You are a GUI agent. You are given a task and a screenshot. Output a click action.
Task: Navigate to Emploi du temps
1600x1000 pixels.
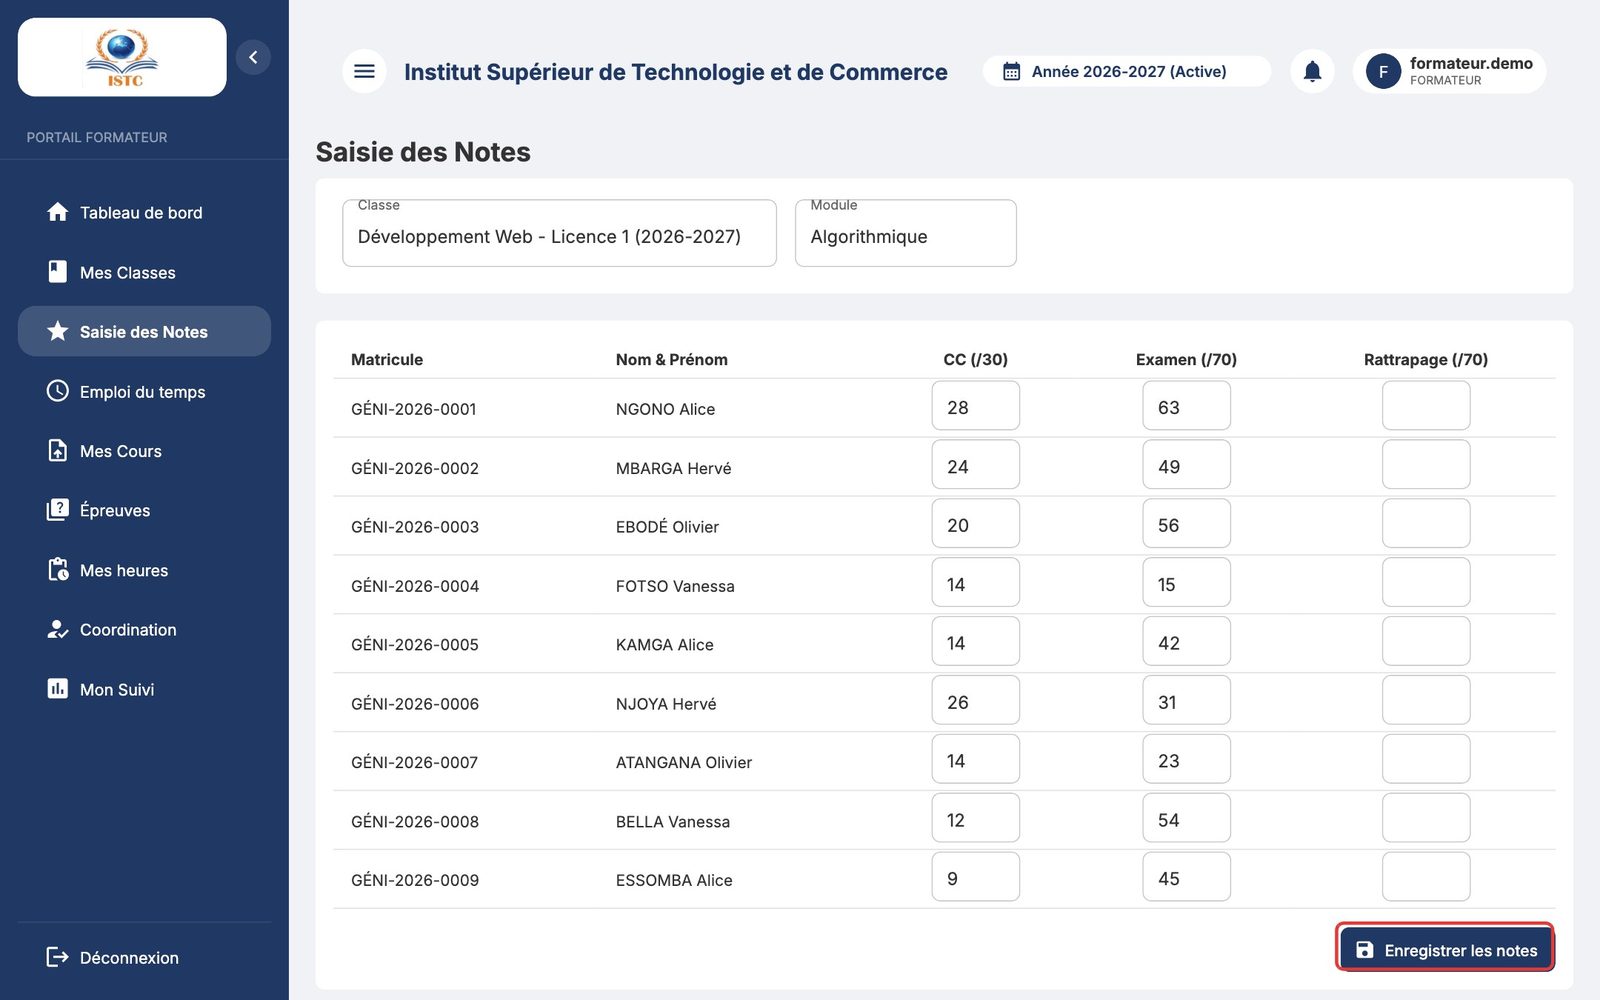[x=144, y=391]
